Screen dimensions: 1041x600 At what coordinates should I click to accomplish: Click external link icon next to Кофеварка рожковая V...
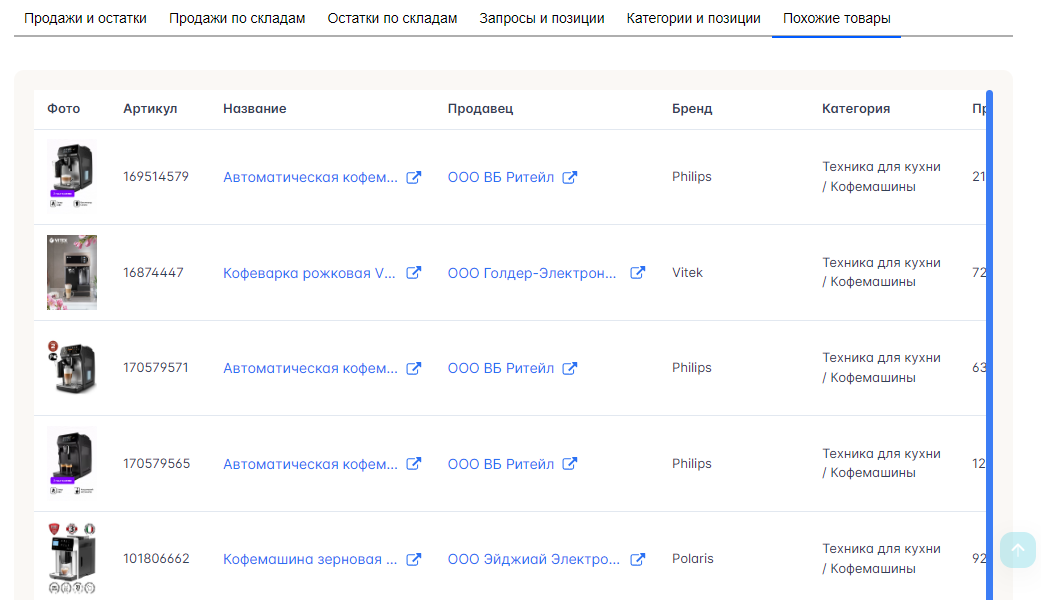[x=414, y=273]
